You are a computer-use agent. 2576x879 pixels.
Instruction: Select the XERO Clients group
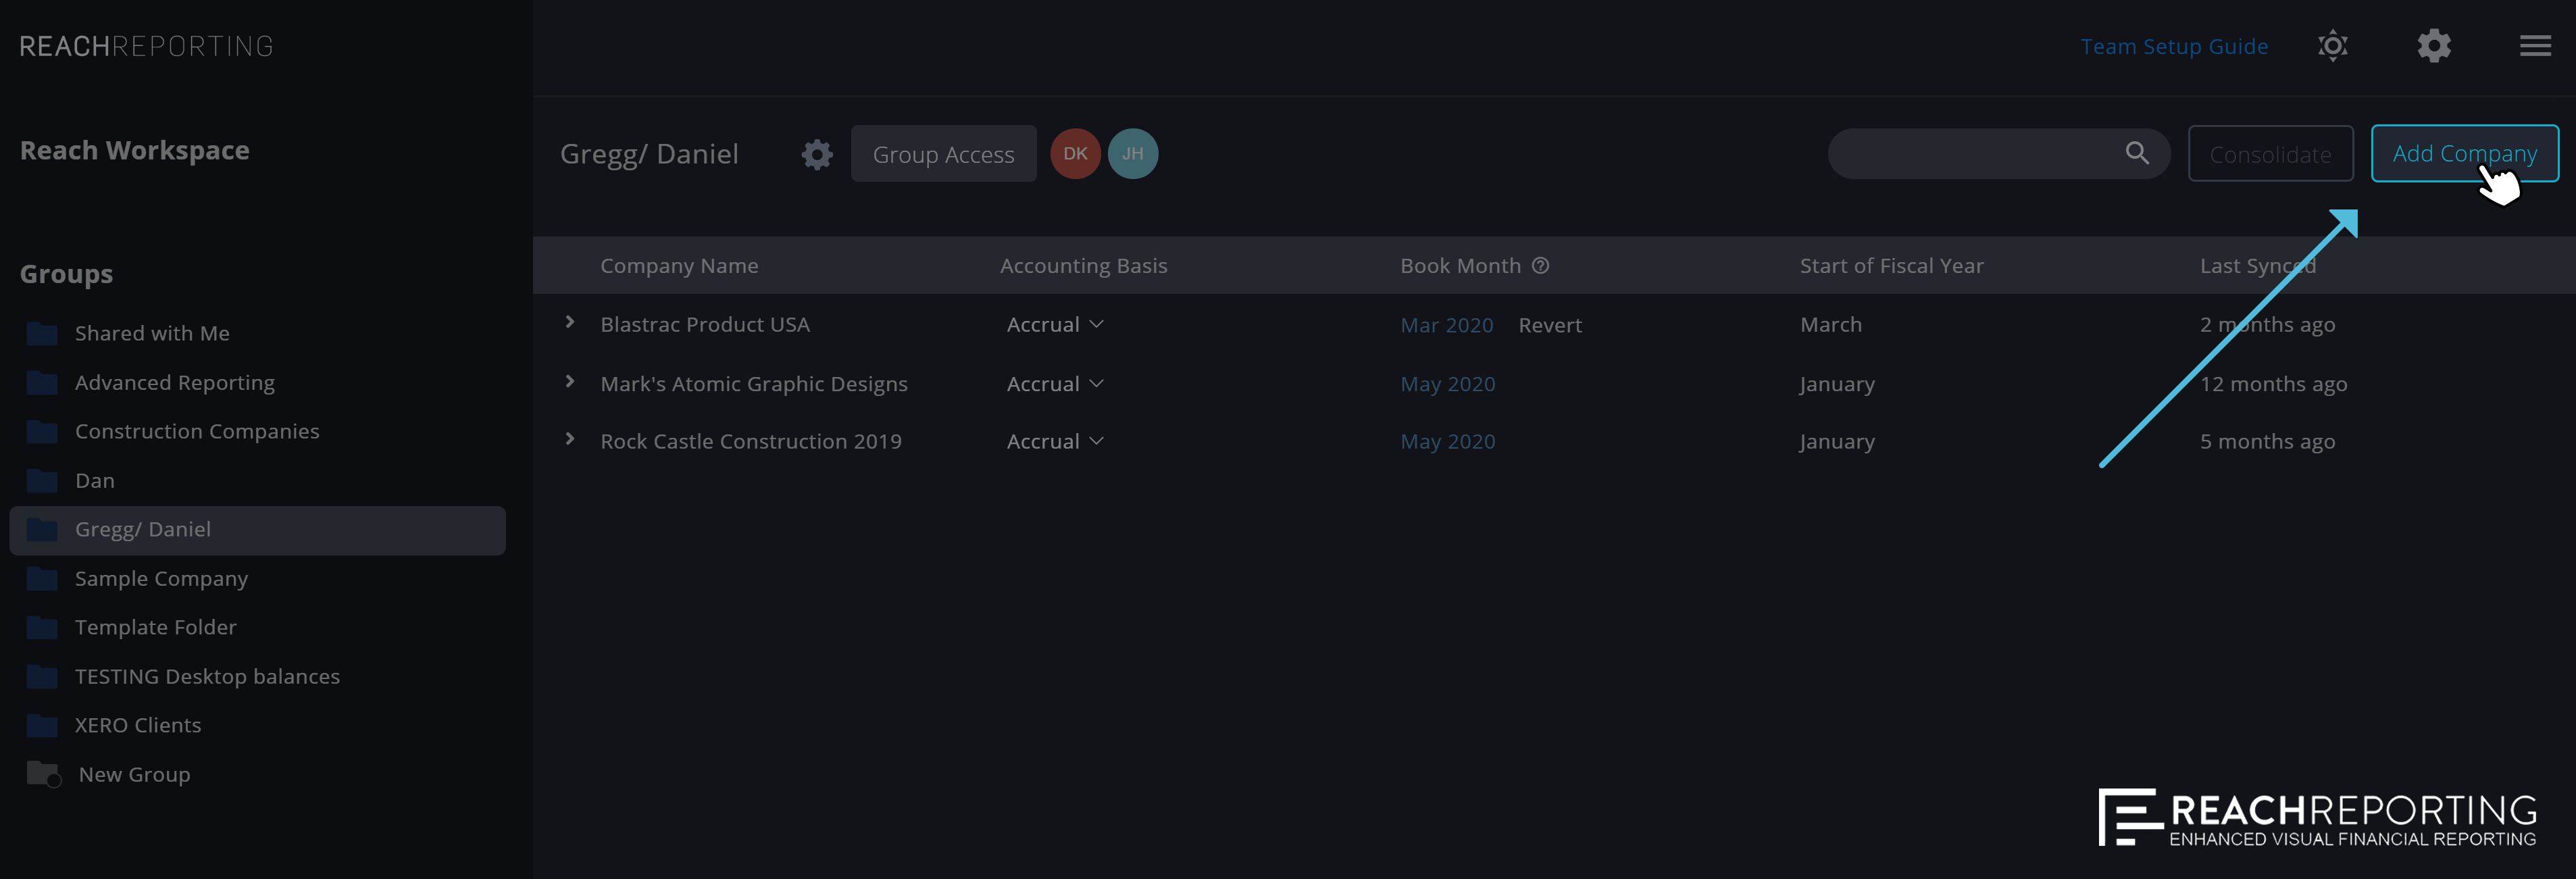(x=136, y=724)
